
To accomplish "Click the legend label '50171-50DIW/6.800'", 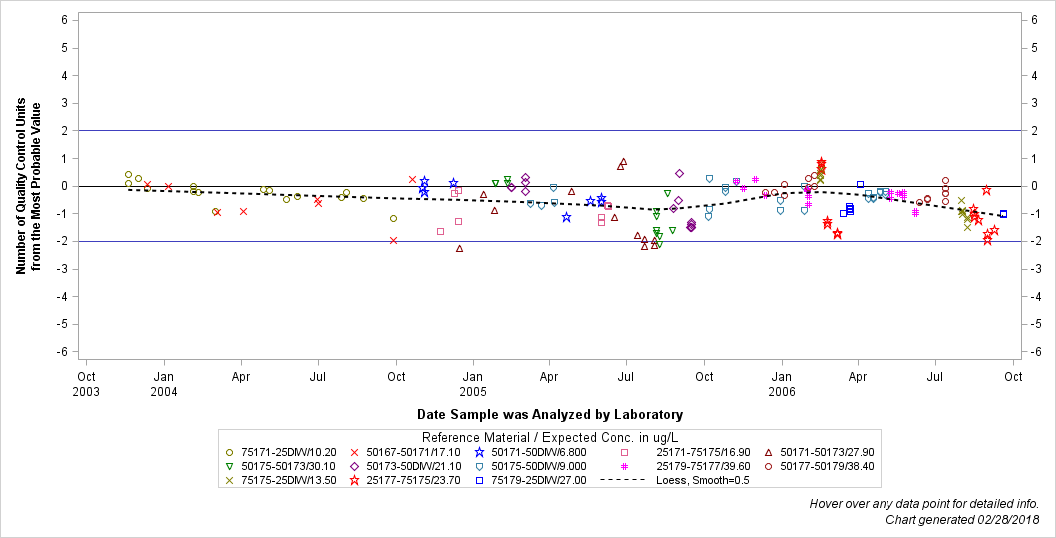I will click(539, 452).
